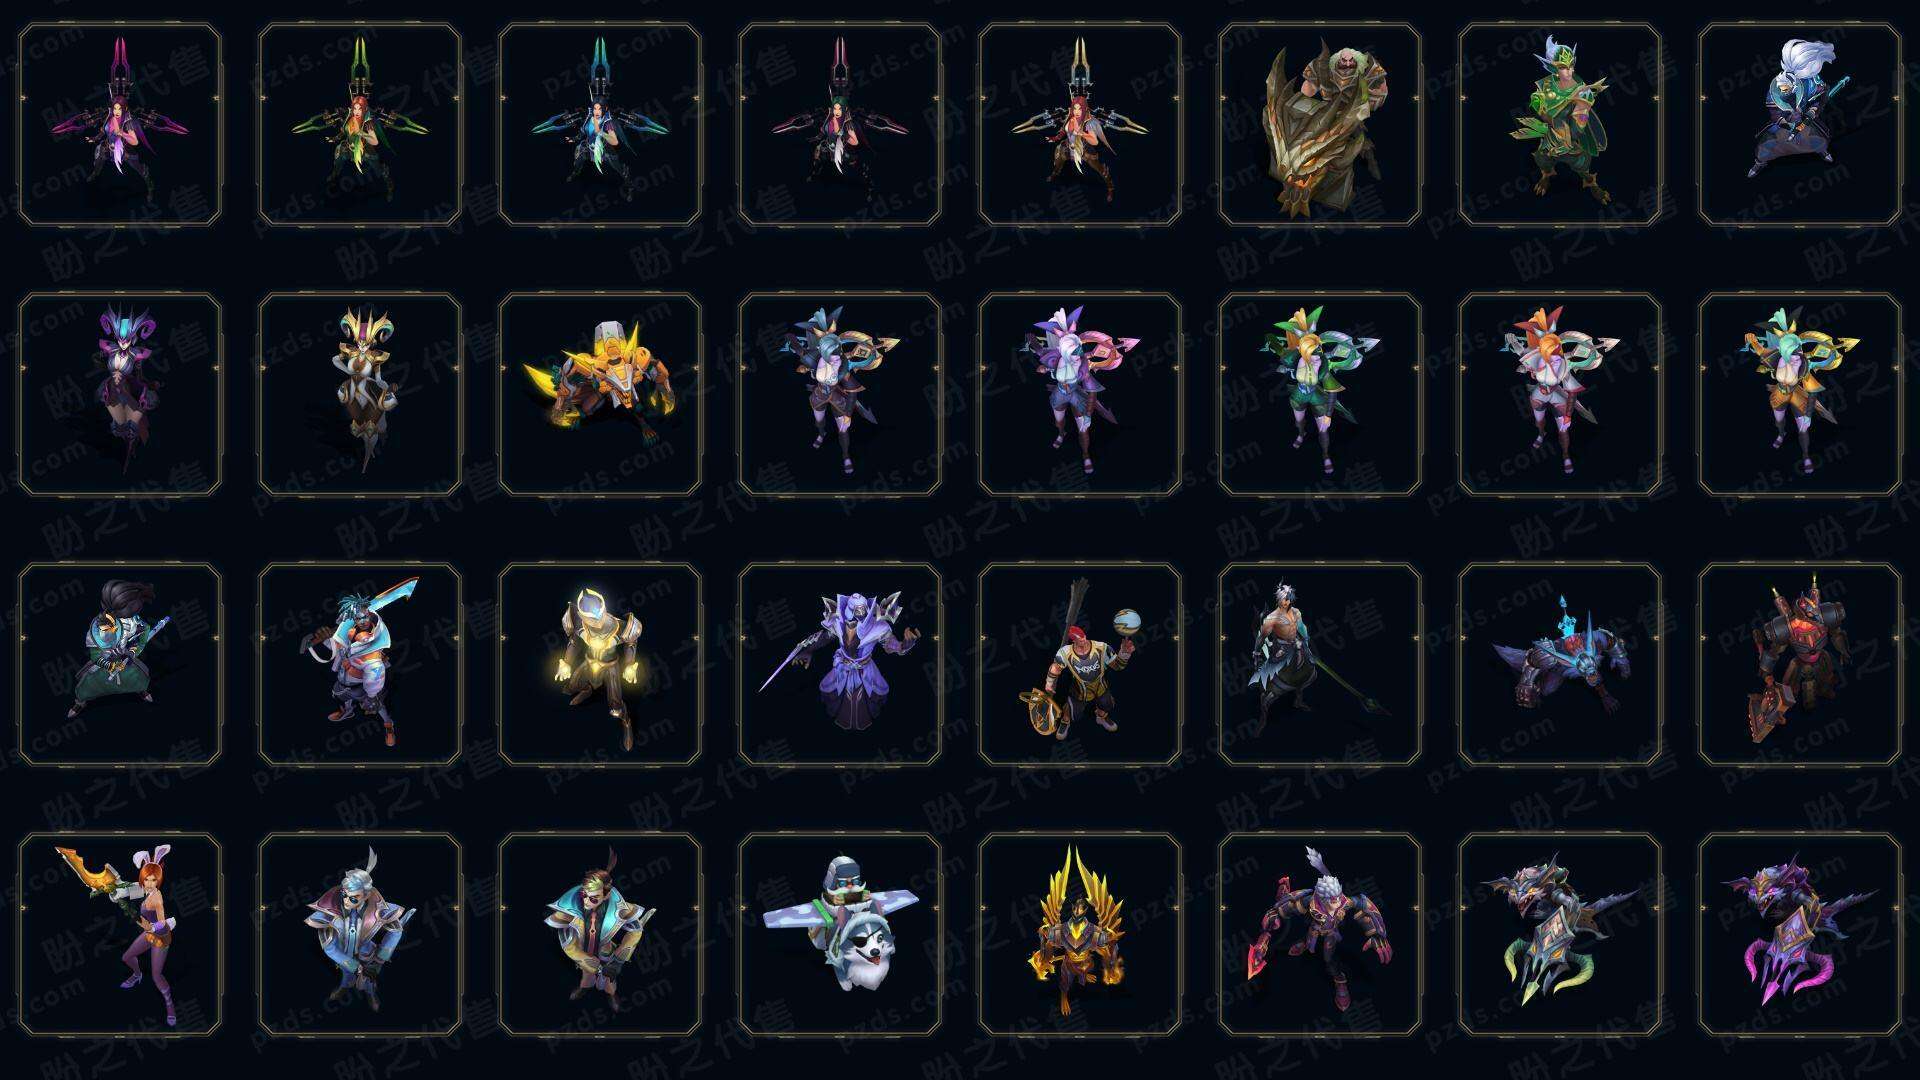Pick the dark blue armored wolf beast skin
Image resolution: width=1920 pixels, height=1080 pixels.
(1560, 664)
